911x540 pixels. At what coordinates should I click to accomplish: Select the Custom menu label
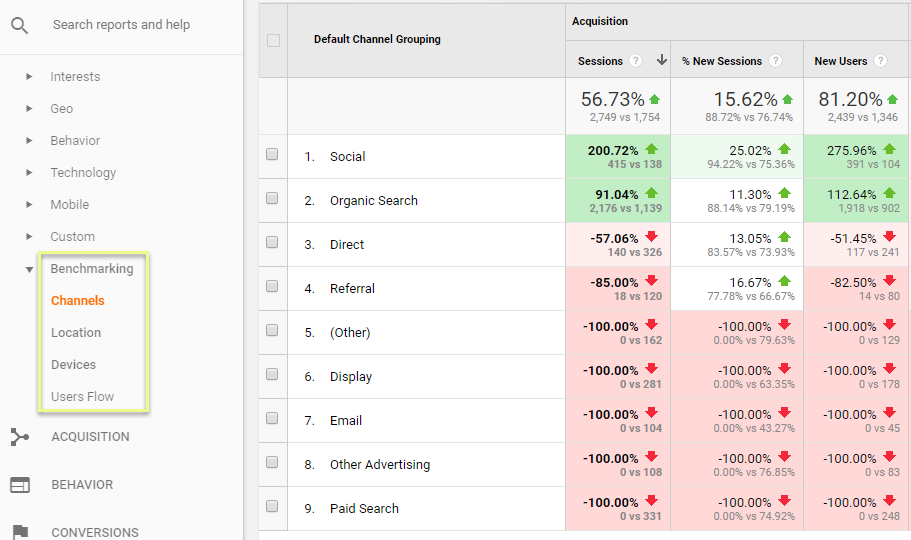(73, 237)
